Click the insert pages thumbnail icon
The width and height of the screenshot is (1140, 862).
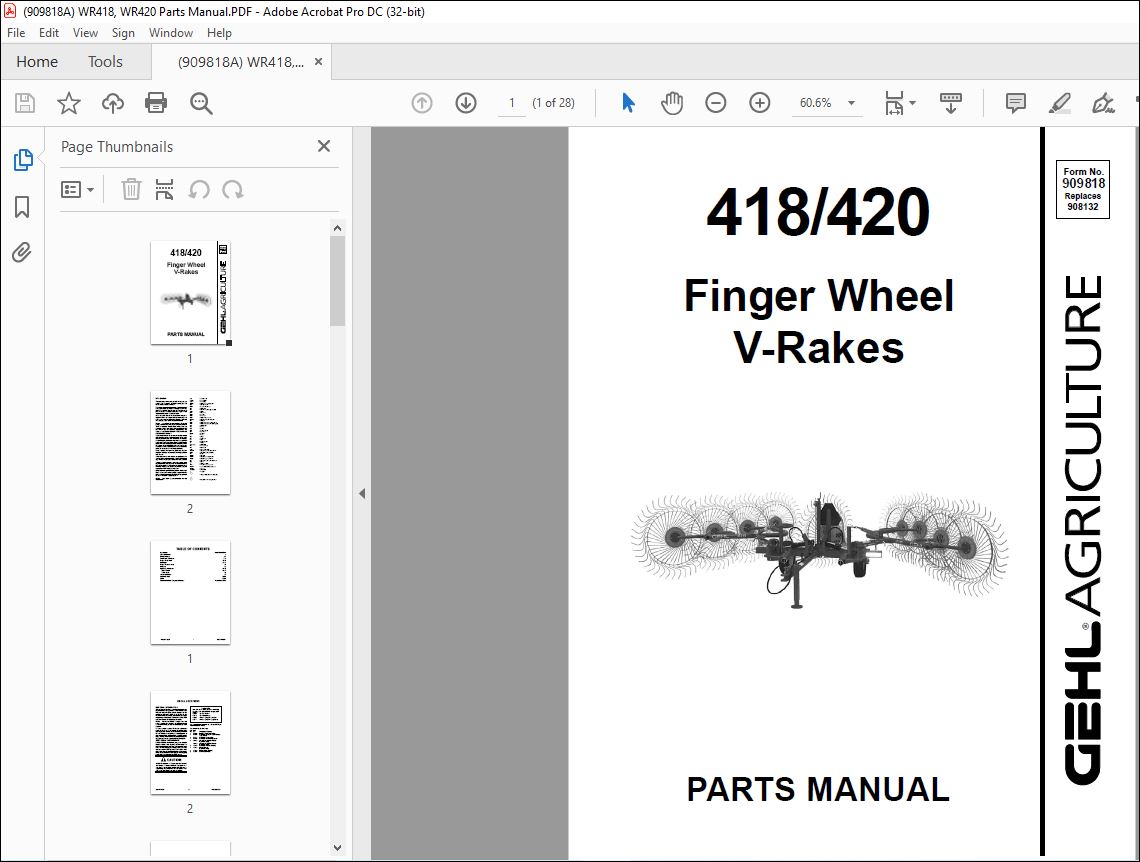click(164, 190)
